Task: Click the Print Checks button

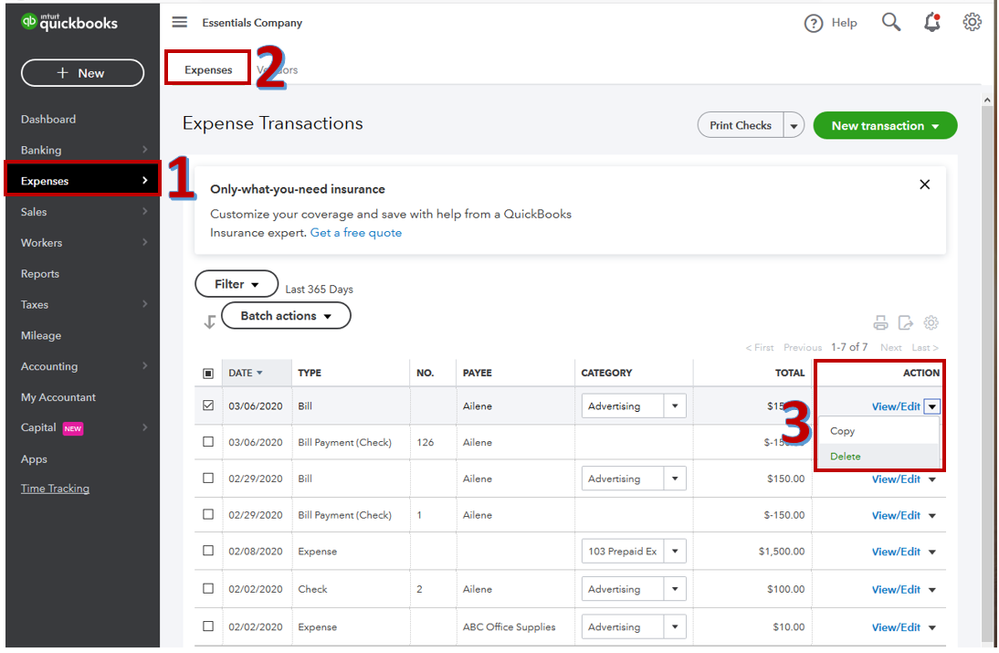Action: [741, 126]
